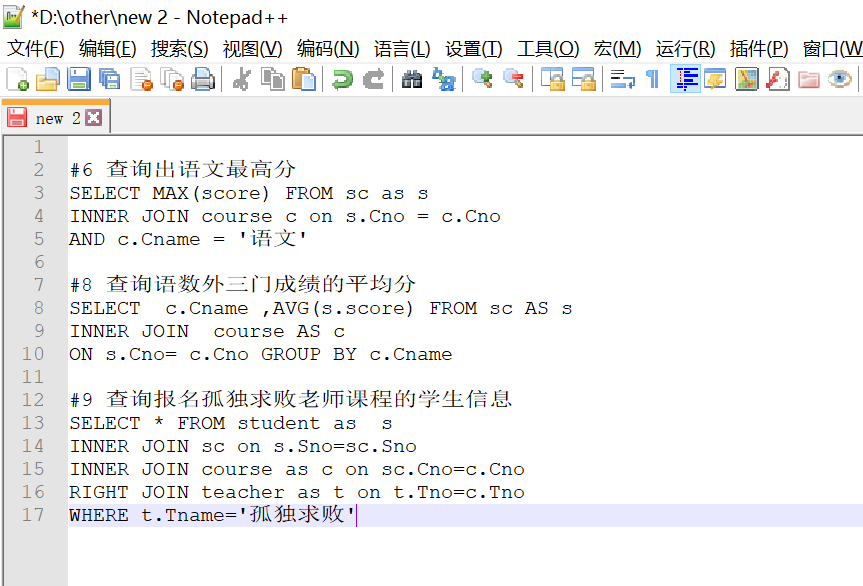Toggle word wrap in the toolbar
Screen dimensions: 863x586
click(x=622, y=79)
